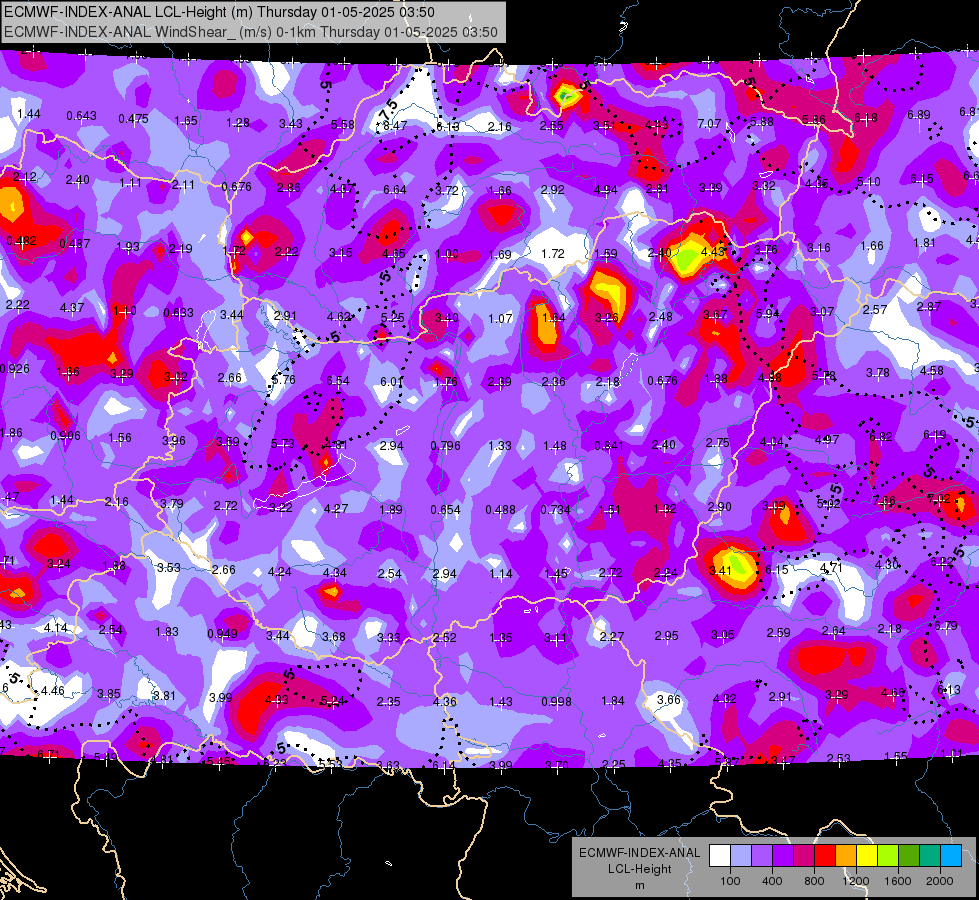The width and height of the screenshot is (979, 900).
Task: Click the dark green swatch in the legend
Action: click(909, 856)
